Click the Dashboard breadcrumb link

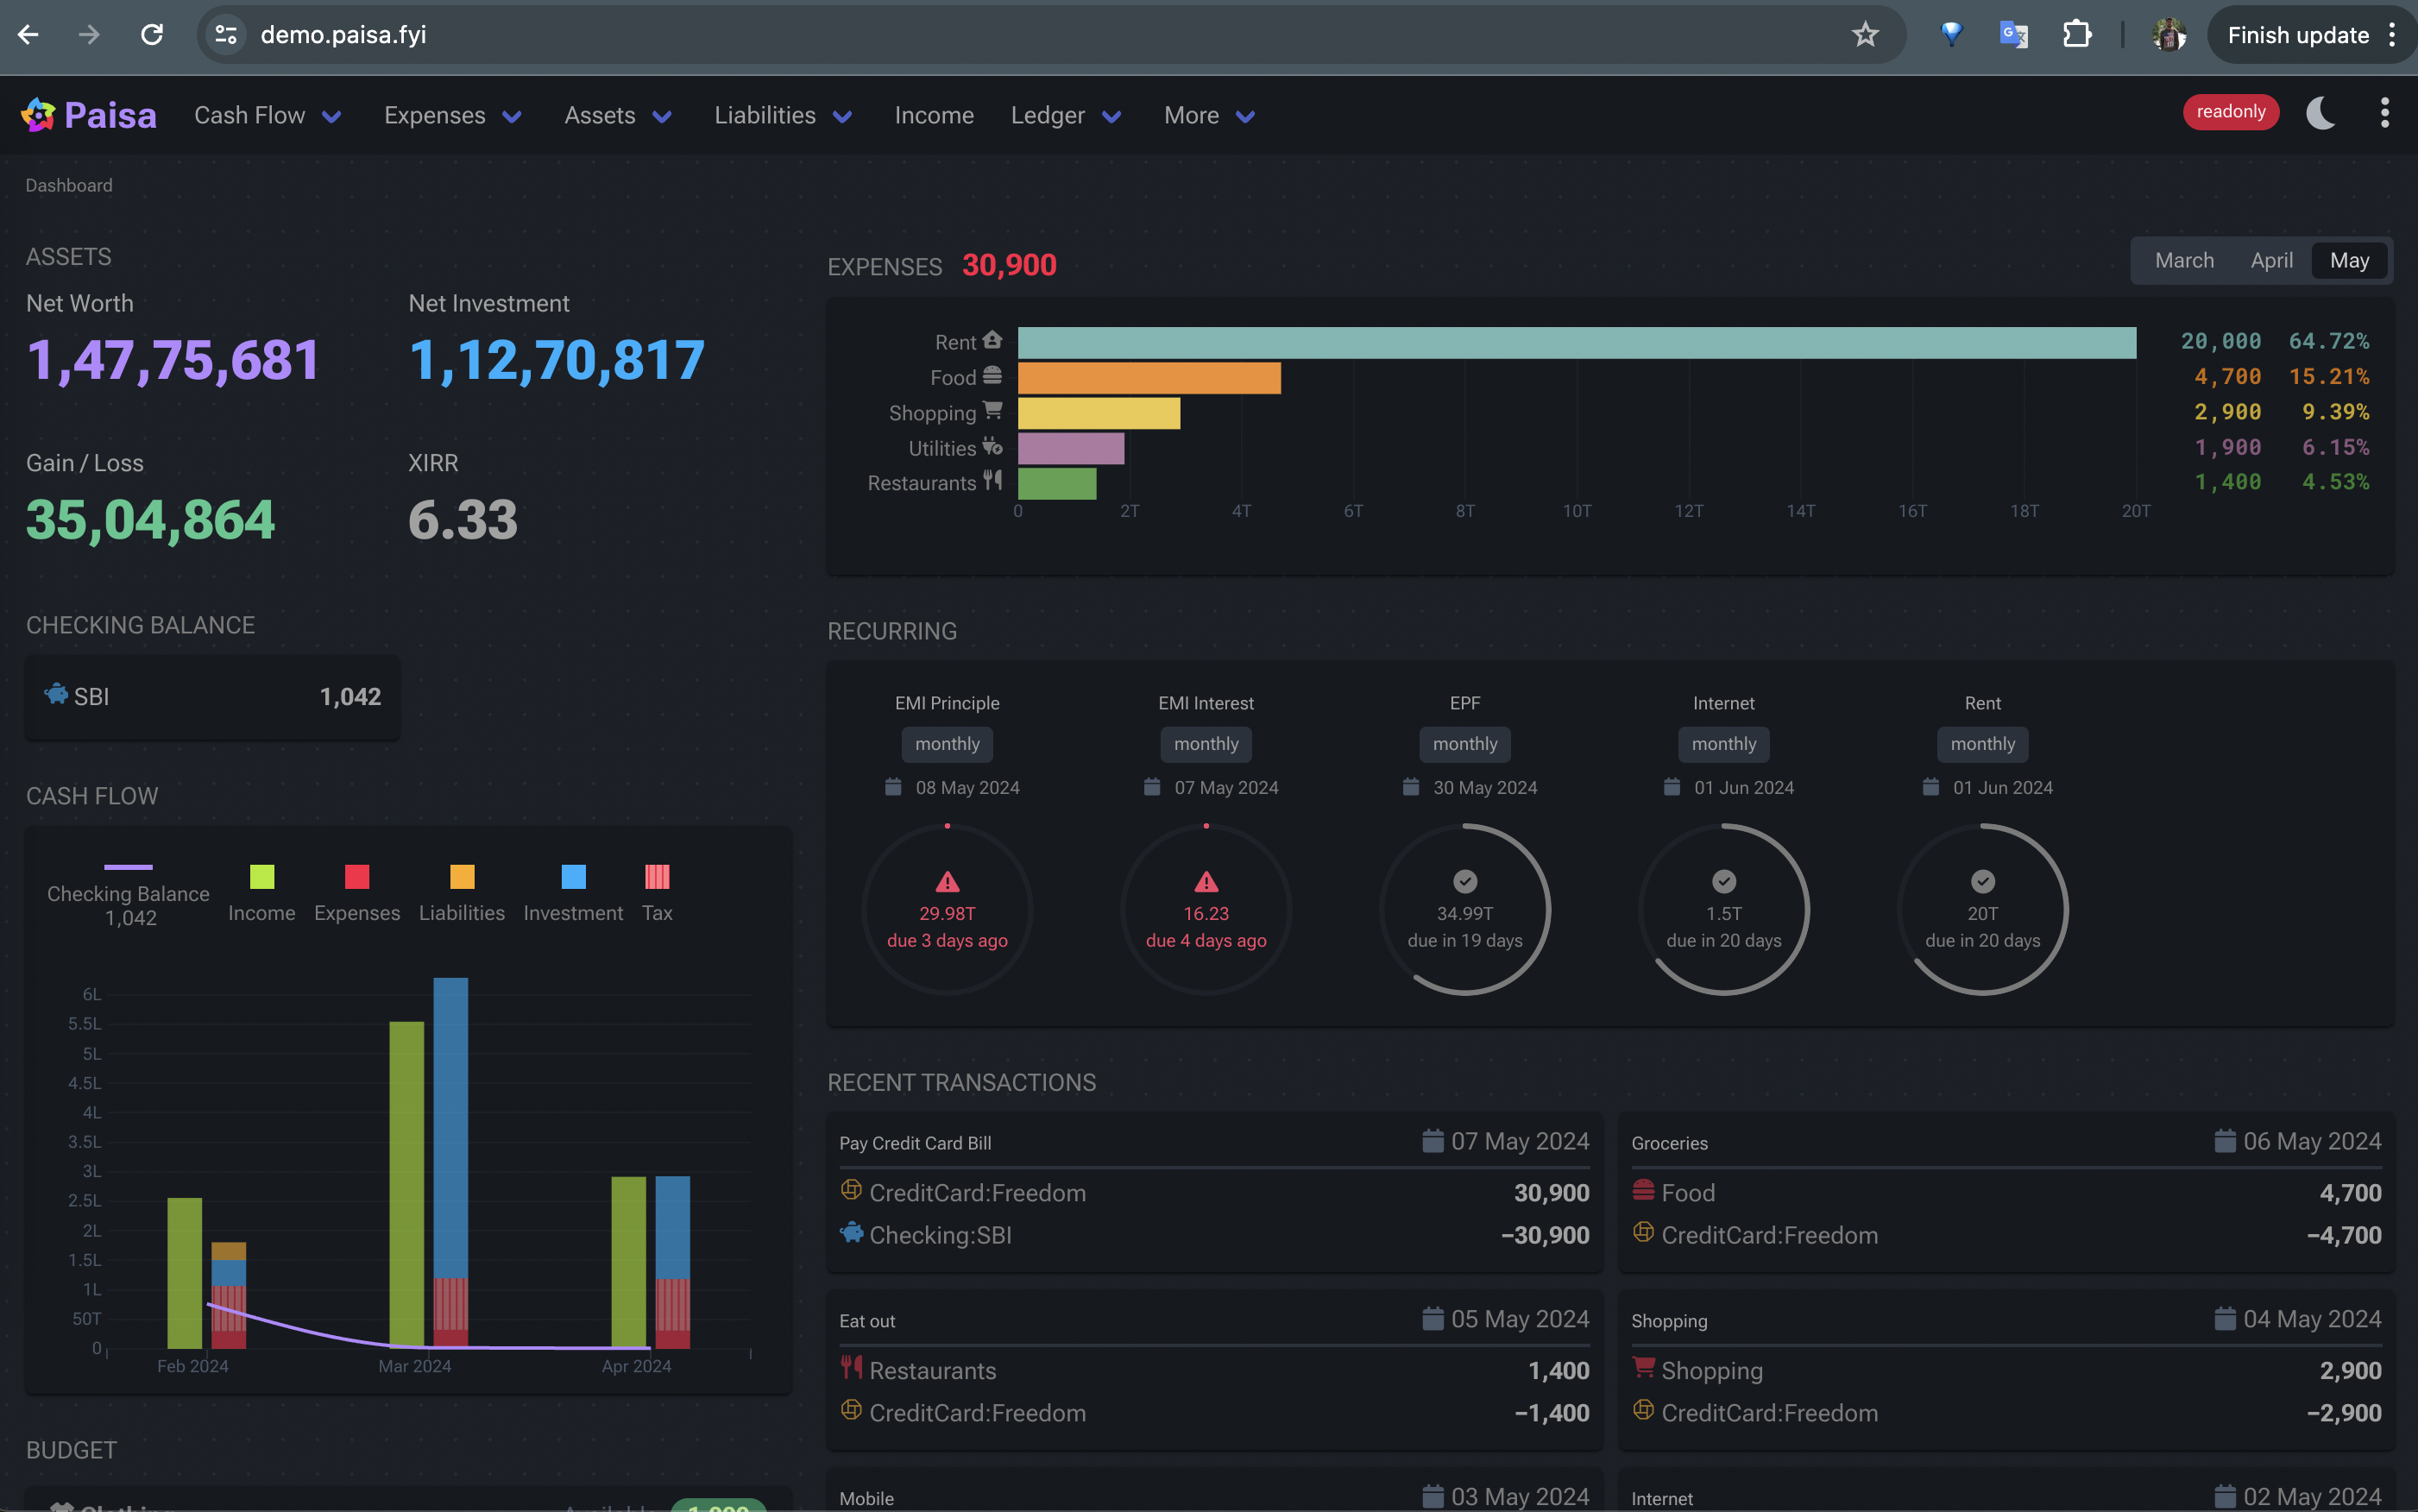[69, 186]
